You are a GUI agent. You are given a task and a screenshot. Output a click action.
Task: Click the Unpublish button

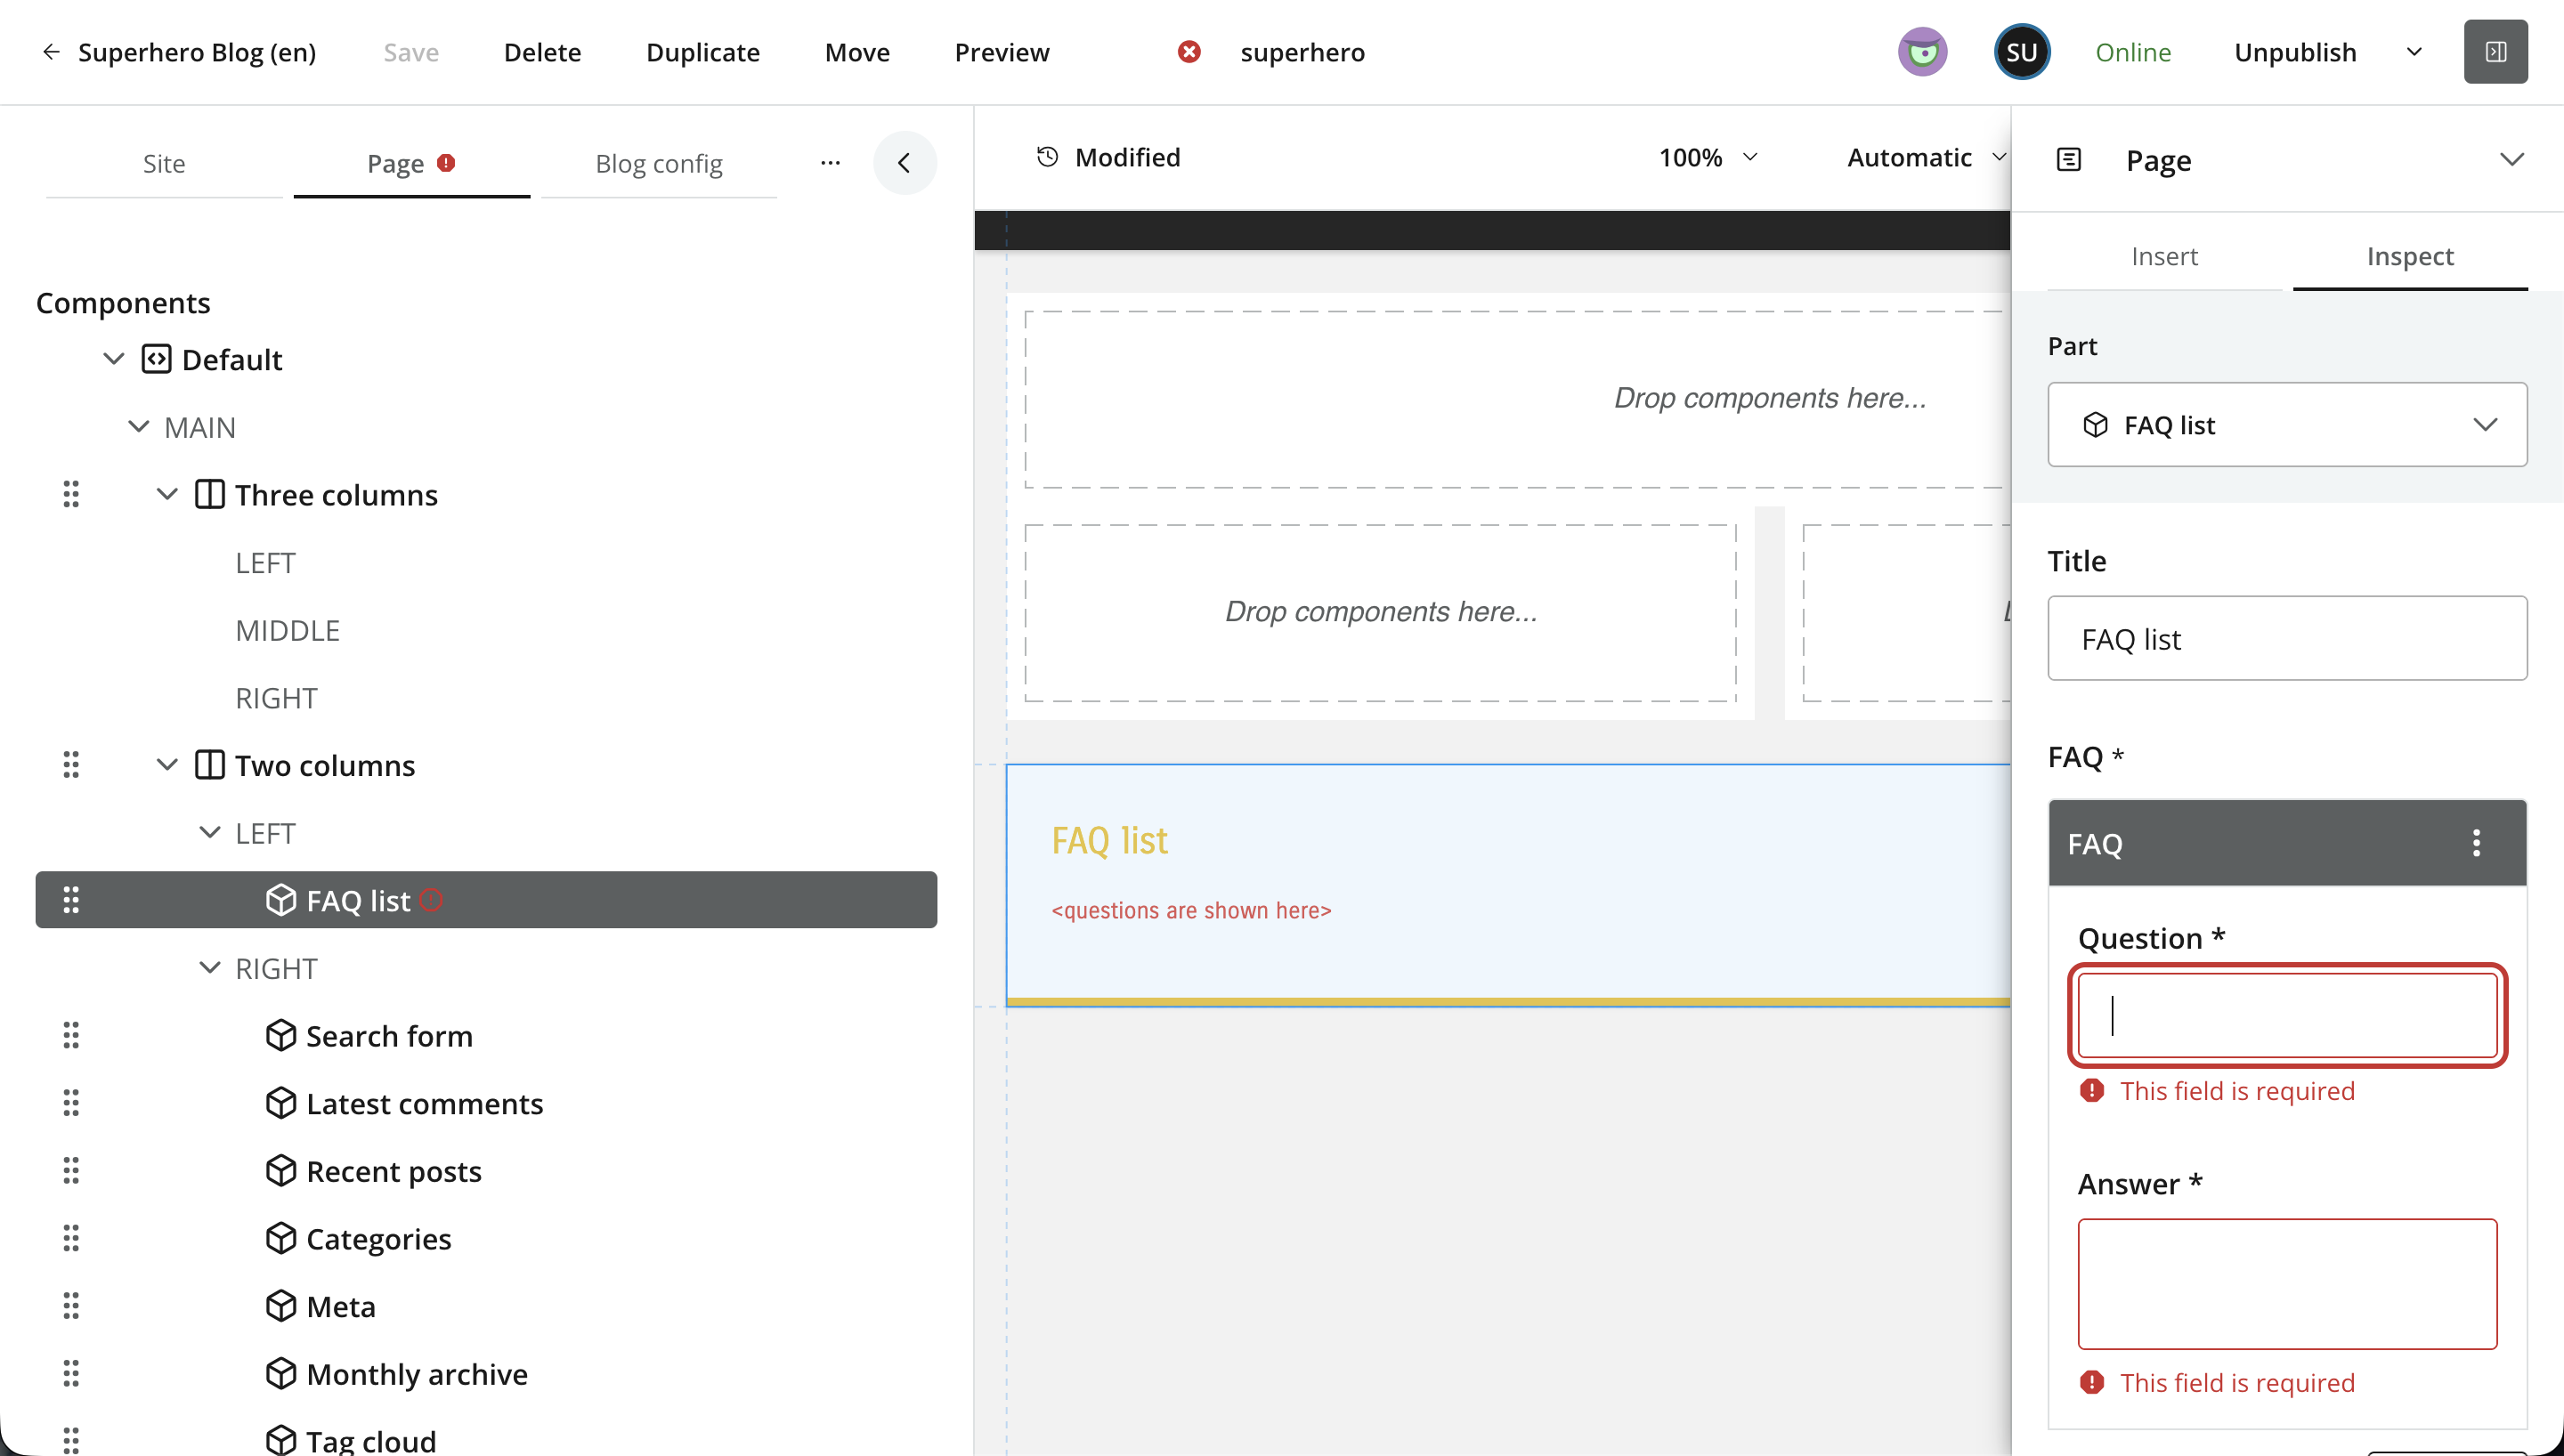pyautogui.click(x=2295, y=52)
